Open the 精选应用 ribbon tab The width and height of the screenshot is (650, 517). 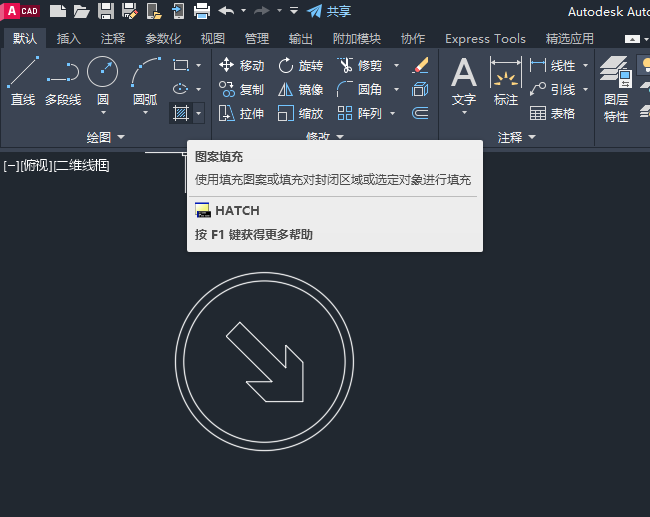(570, 39)
